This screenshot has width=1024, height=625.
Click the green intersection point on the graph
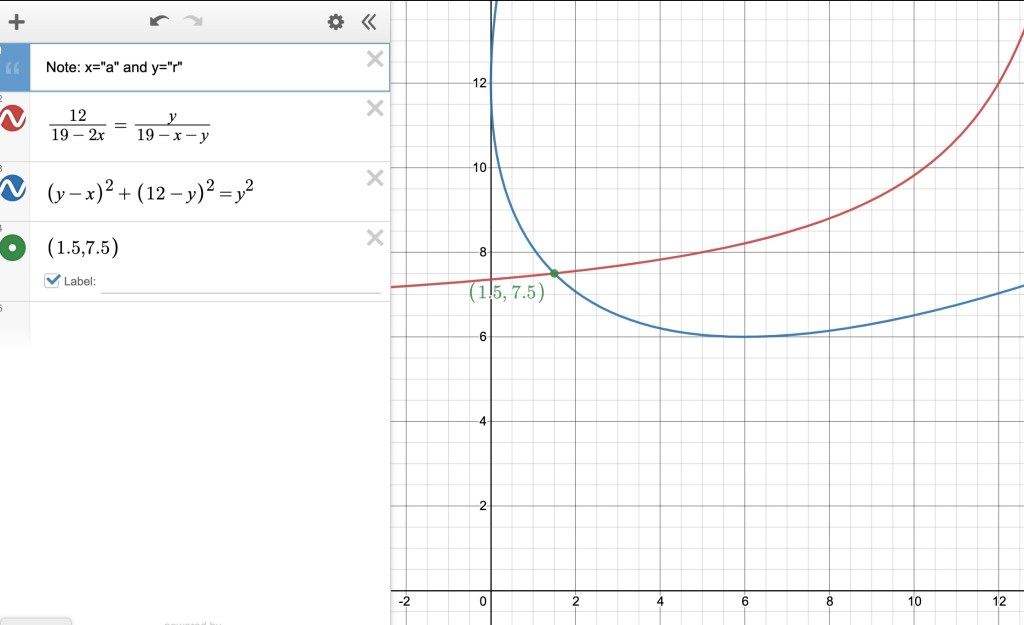pyautogui.click(x=554, y=273)
